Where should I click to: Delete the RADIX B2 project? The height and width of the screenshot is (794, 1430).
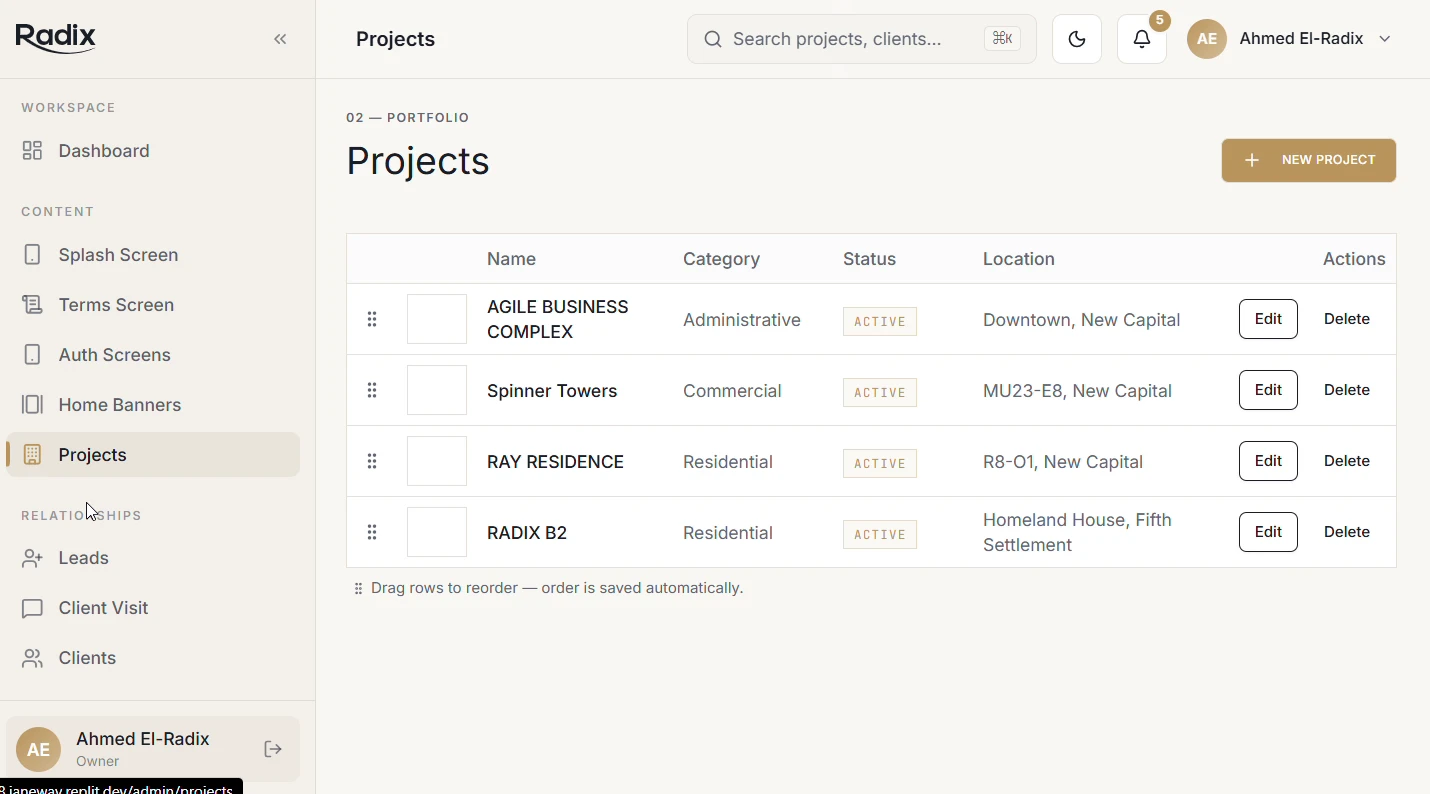tap(1347, 532)
